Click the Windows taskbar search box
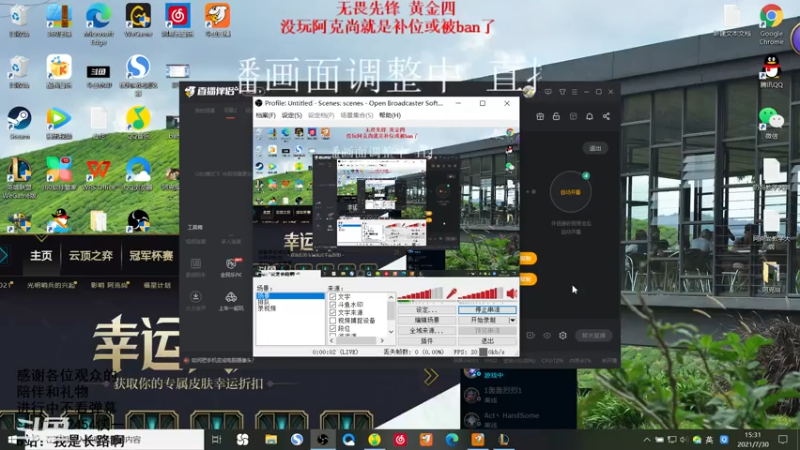Screen dimensions: 800x450 [114, 439]
